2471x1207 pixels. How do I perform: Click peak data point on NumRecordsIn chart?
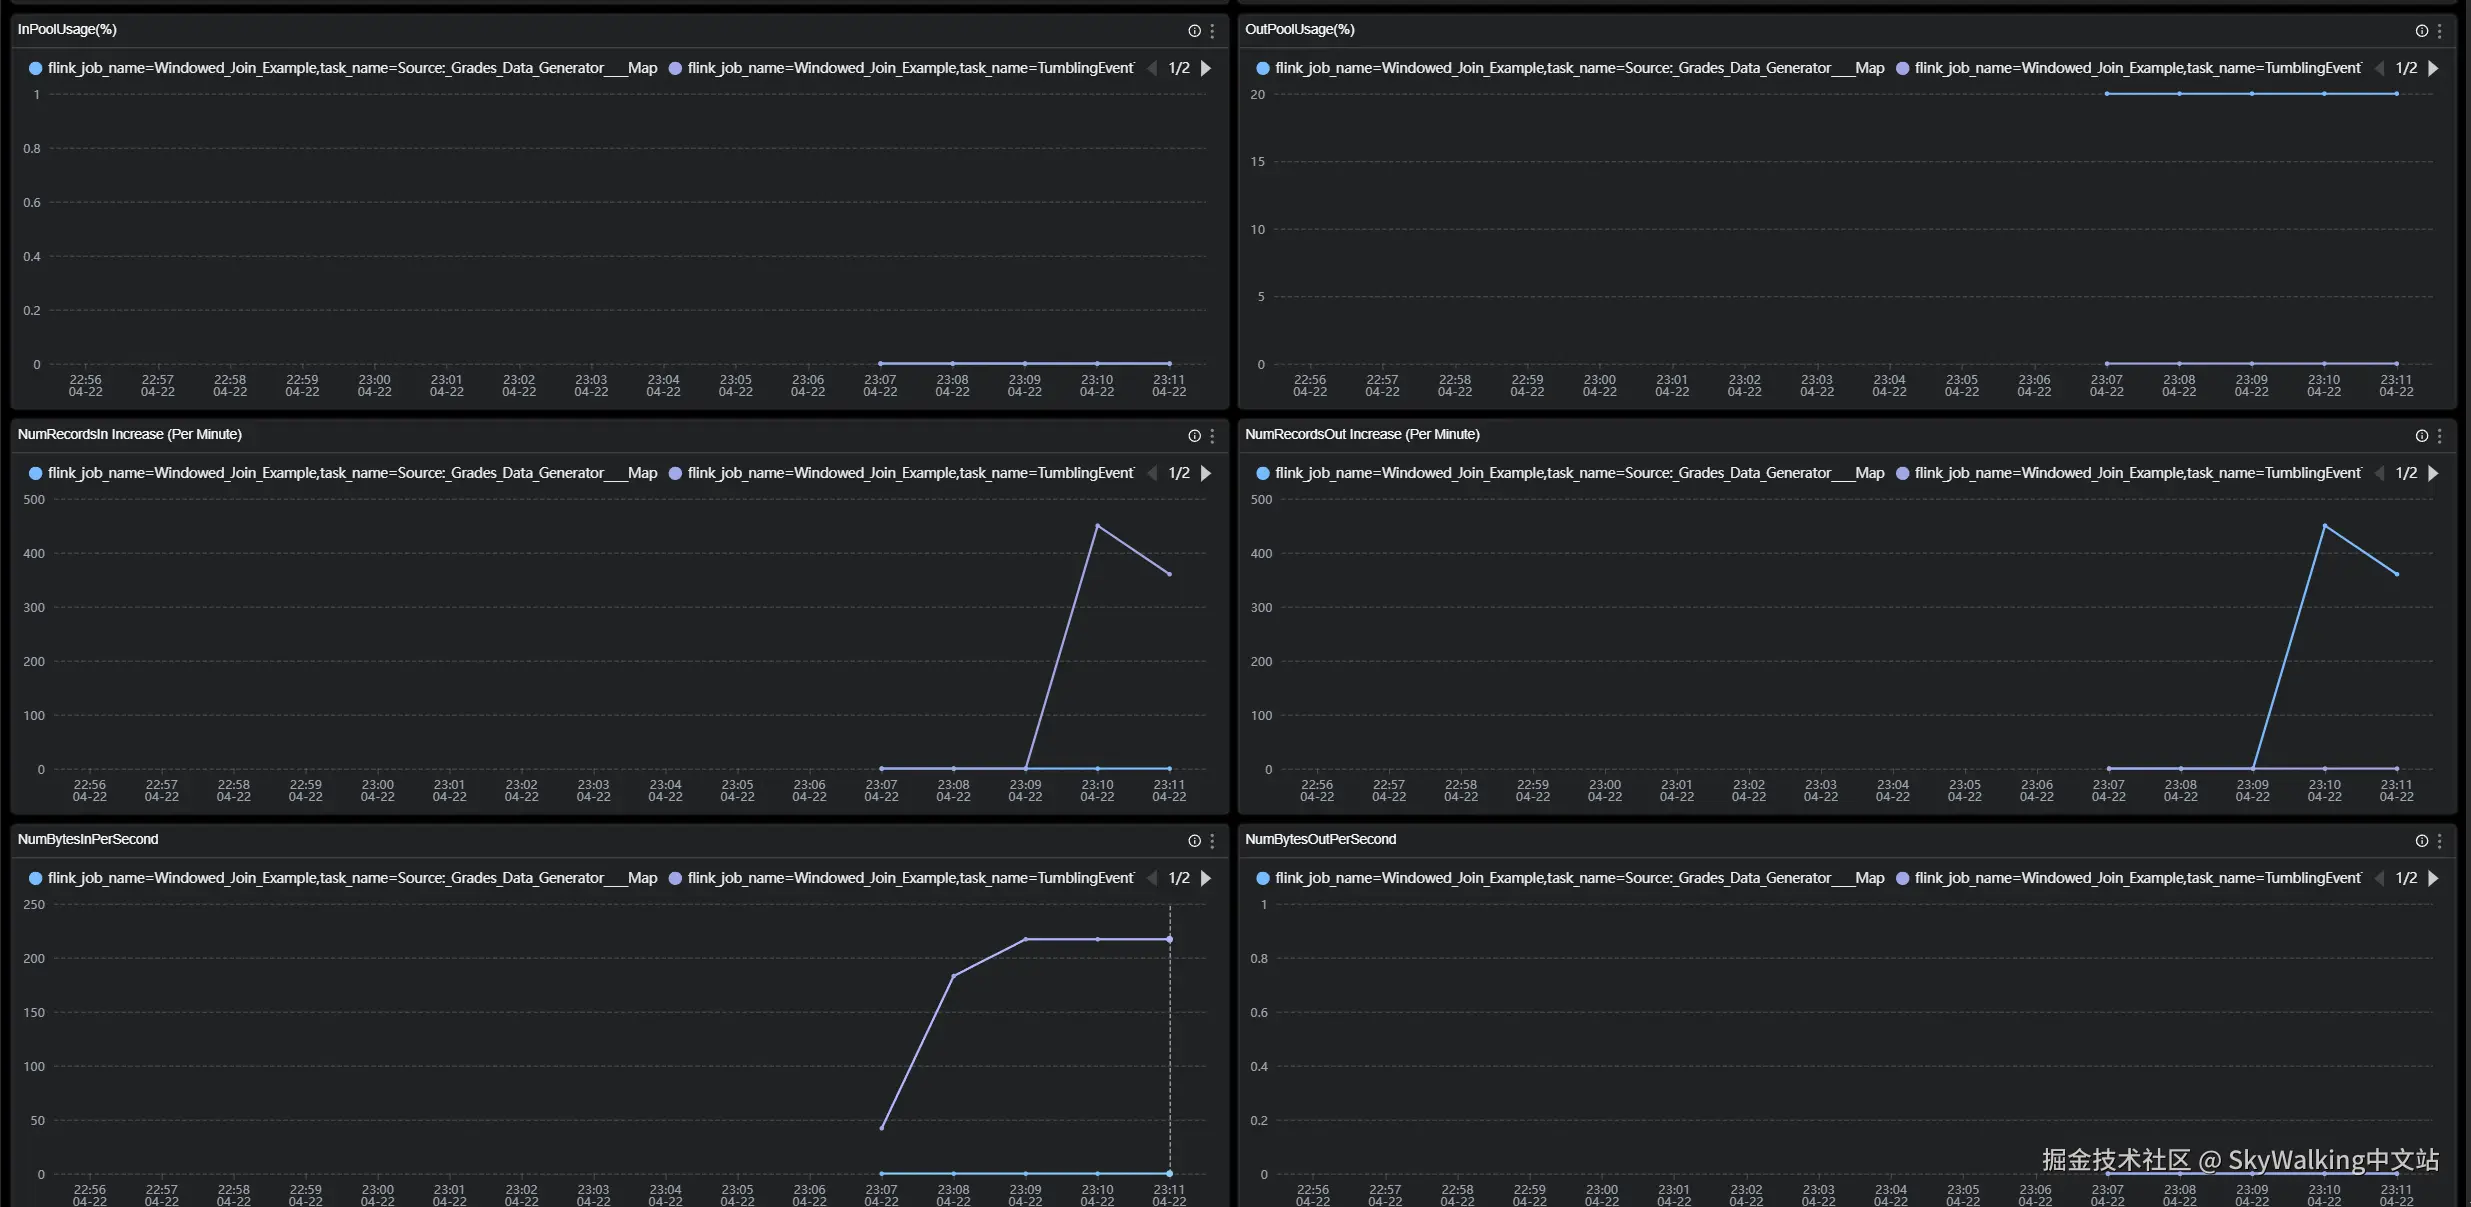(x=1097, y=526)
